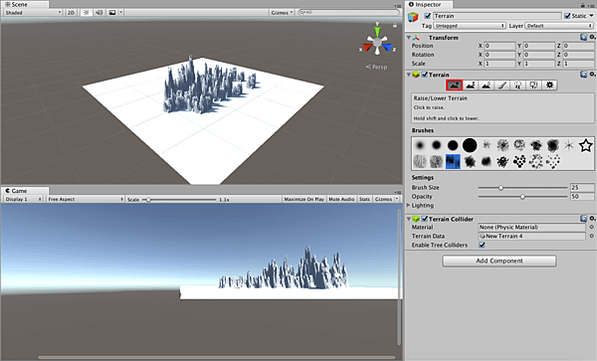Screen dimensions: 597x361
Task: Disable Enable Tree Colliders checkbox
Action: click(x=482, y=245)
